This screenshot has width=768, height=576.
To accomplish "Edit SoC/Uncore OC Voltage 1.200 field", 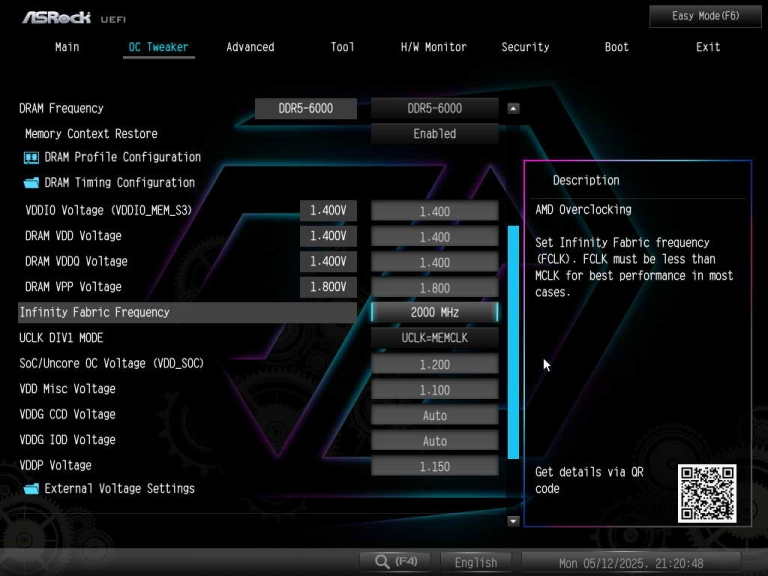I will [x=434, y=364].
